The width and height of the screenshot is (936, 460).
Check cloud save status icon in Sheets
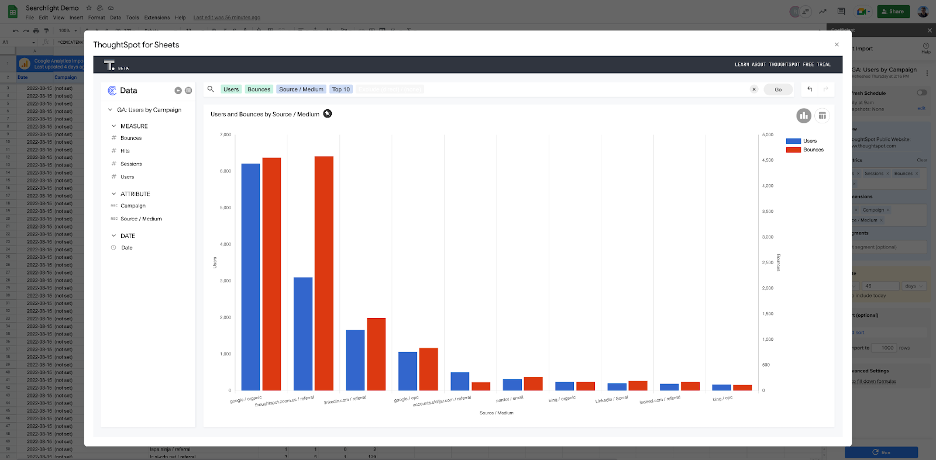(111, 8)
